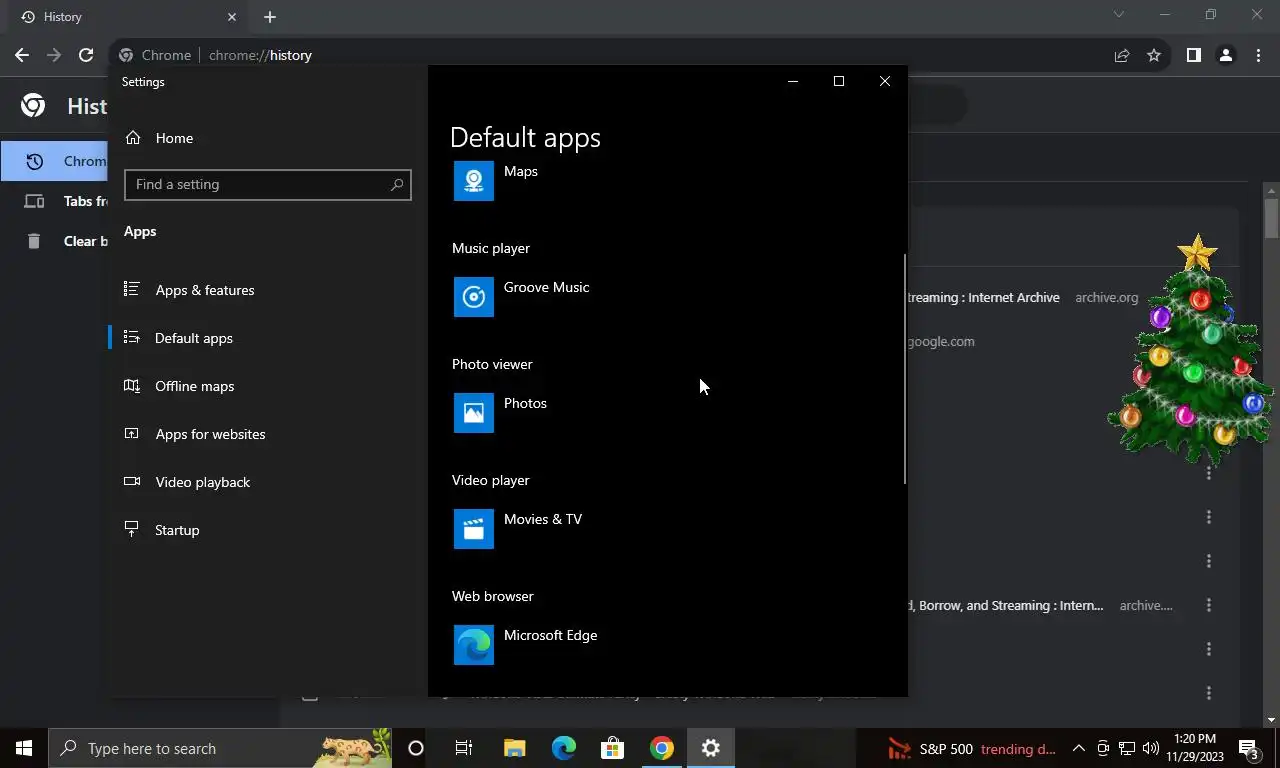This screenshot has width=1280, height=768.
Task: Click the Movies & TV app icon
Action: (x=474, y=529)
